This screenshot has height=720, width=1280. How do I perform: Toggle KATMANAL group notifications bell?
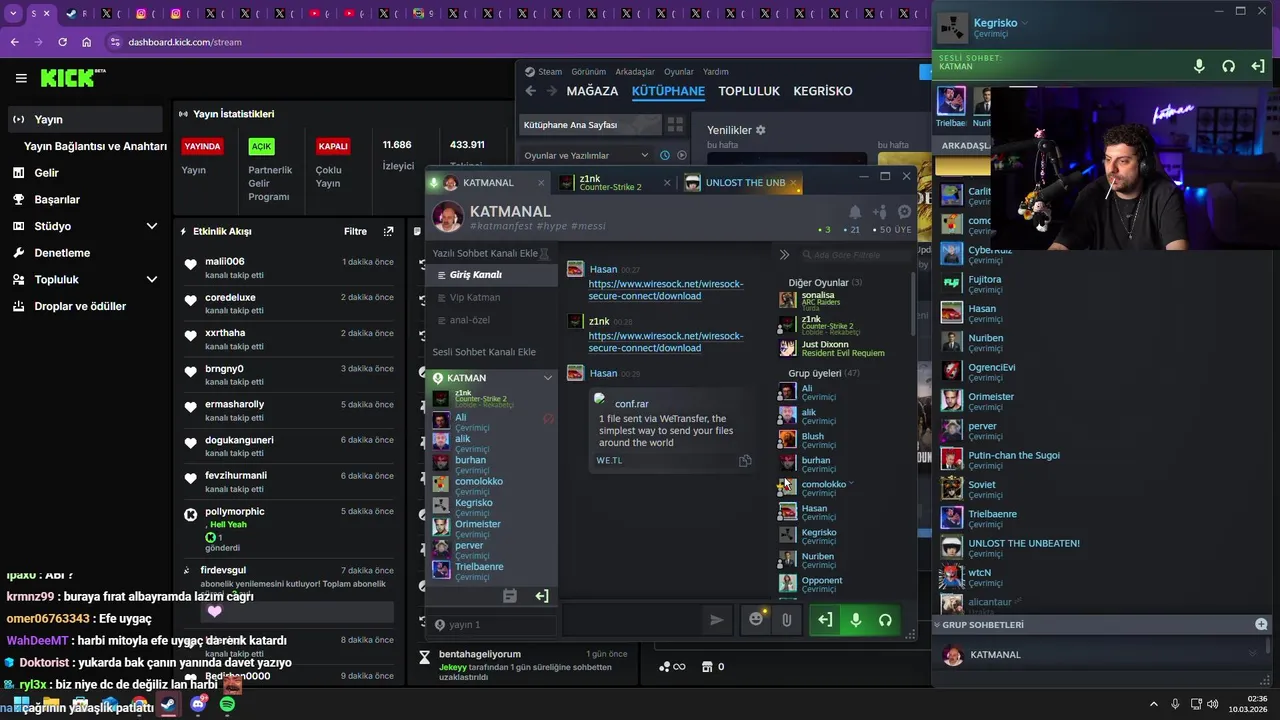tap(855, 212)
